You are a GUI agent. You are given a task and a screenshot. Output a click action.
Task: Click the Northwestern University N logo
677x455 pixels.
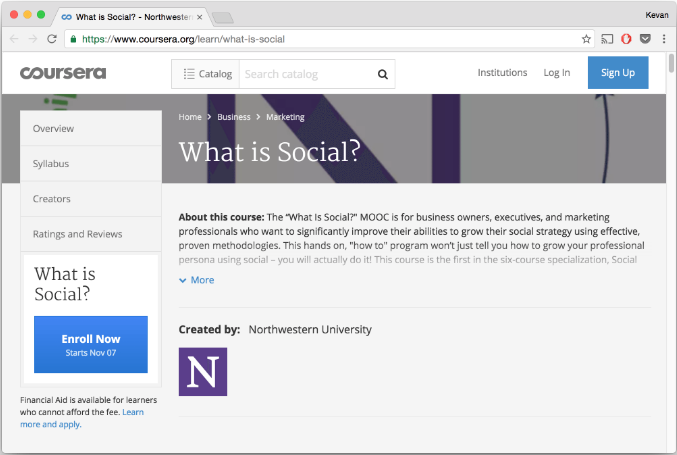(x=203, y=372)
